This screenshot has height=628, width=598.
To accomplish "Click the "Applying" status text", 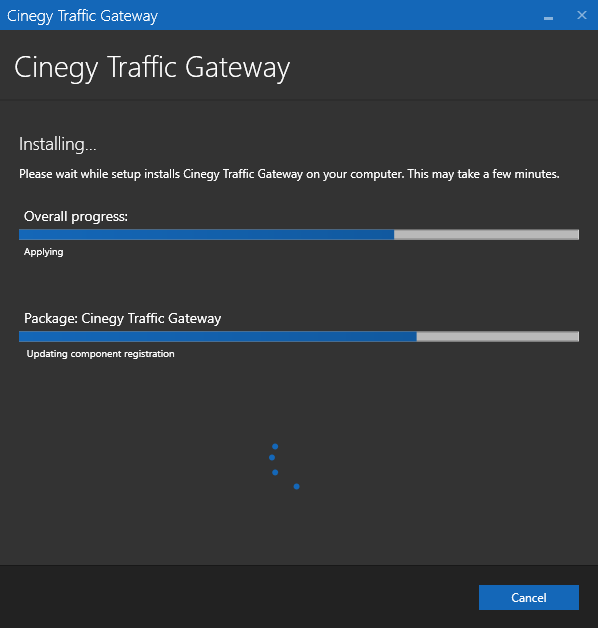I will click(x=44, y=252).
